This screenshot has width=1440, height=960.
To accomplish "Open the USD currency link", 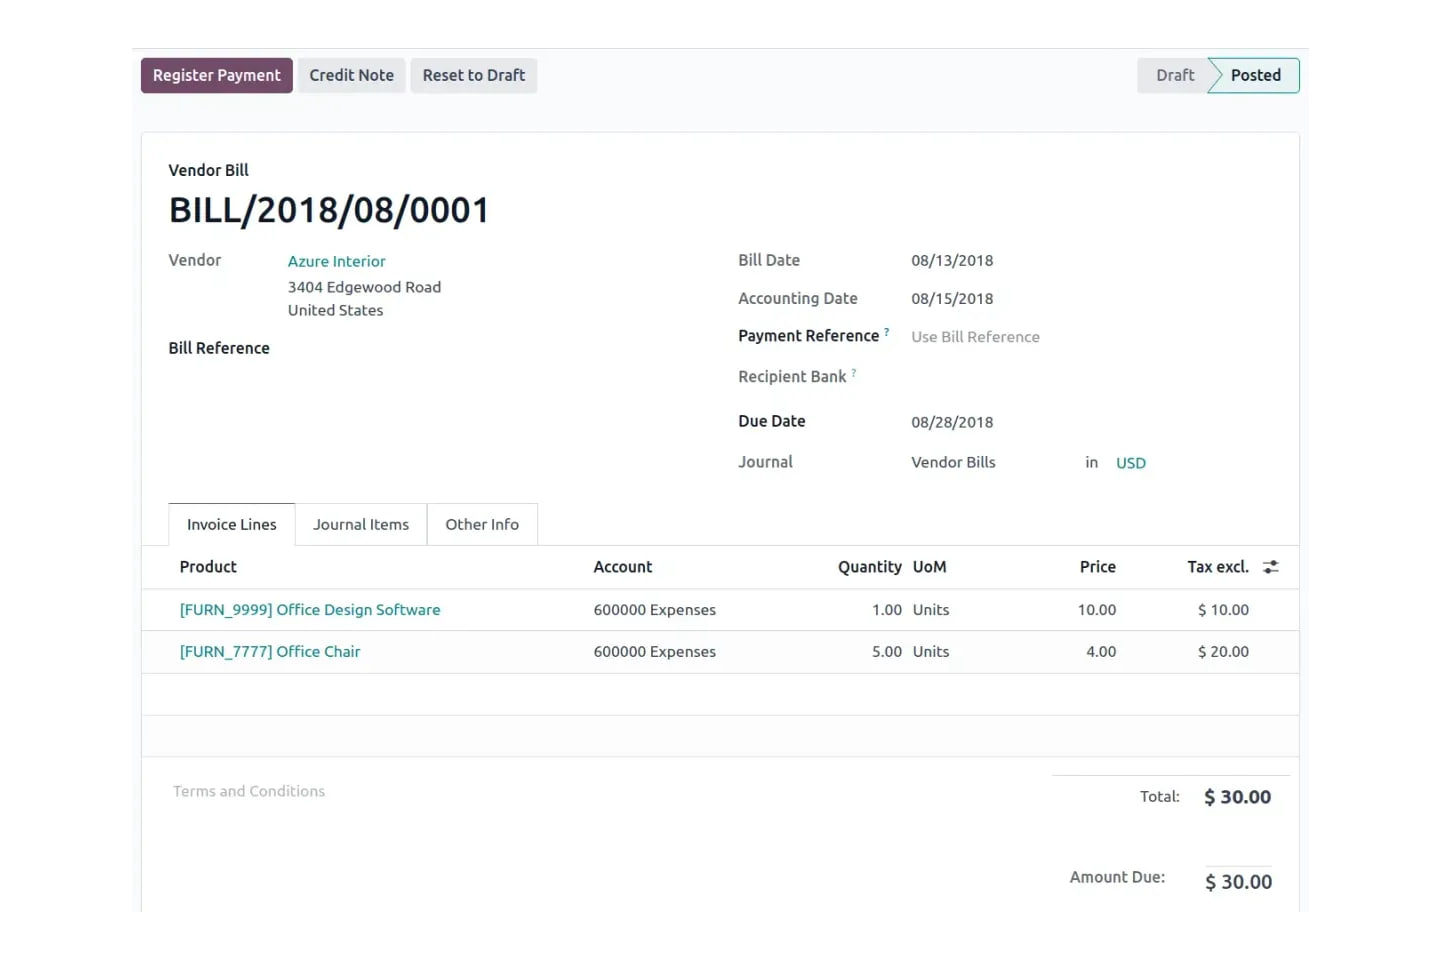I will tap(1131, 463).
